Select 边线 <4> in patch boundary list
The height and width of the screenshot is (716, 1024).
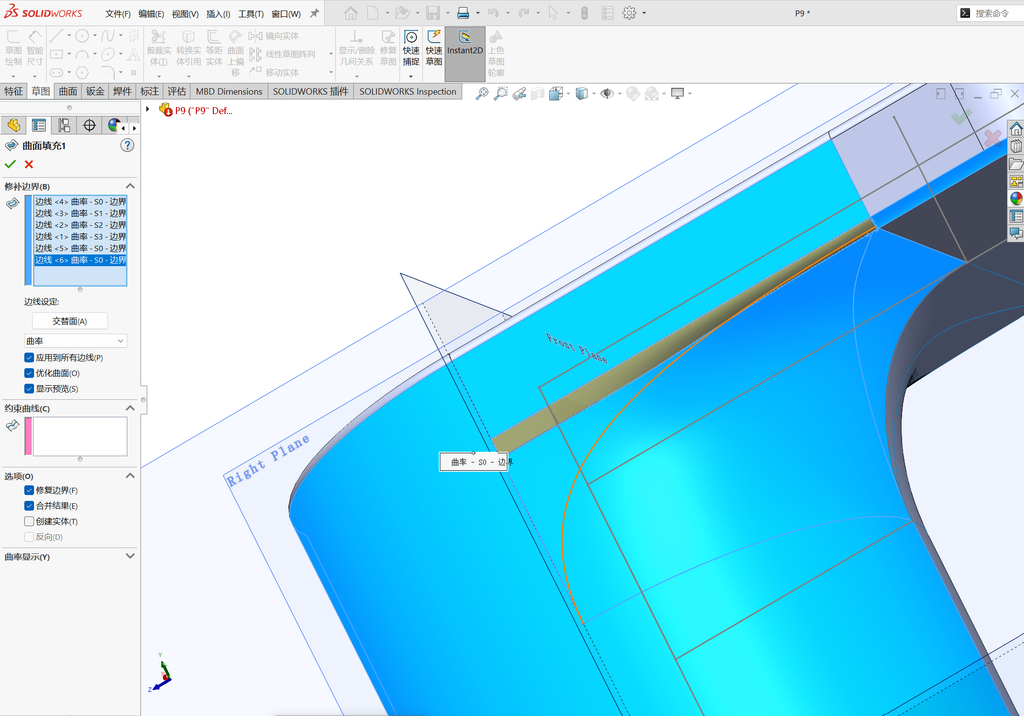click(x=80, y=202)
